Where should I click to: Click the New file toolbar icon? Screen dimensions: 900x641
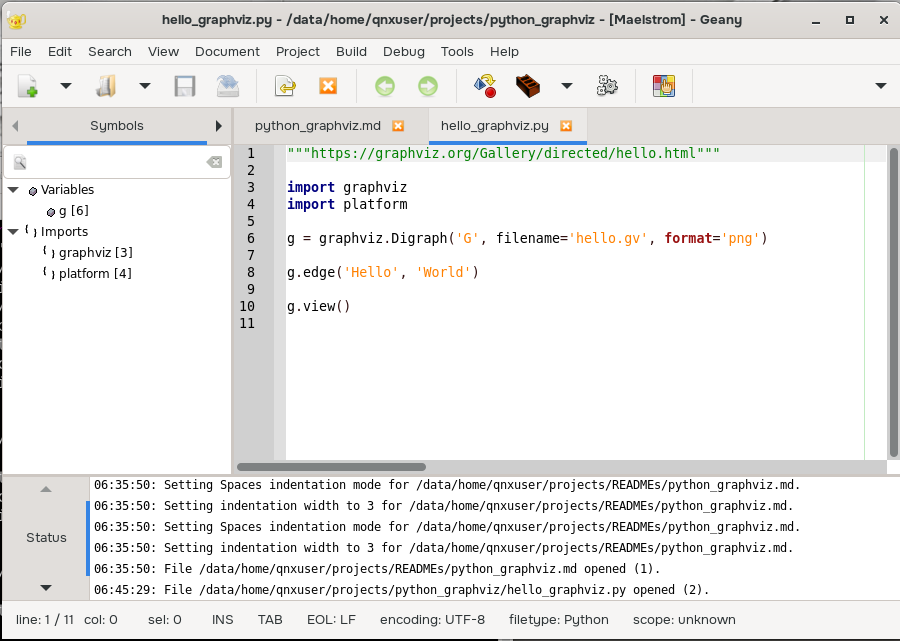(28, 86)
